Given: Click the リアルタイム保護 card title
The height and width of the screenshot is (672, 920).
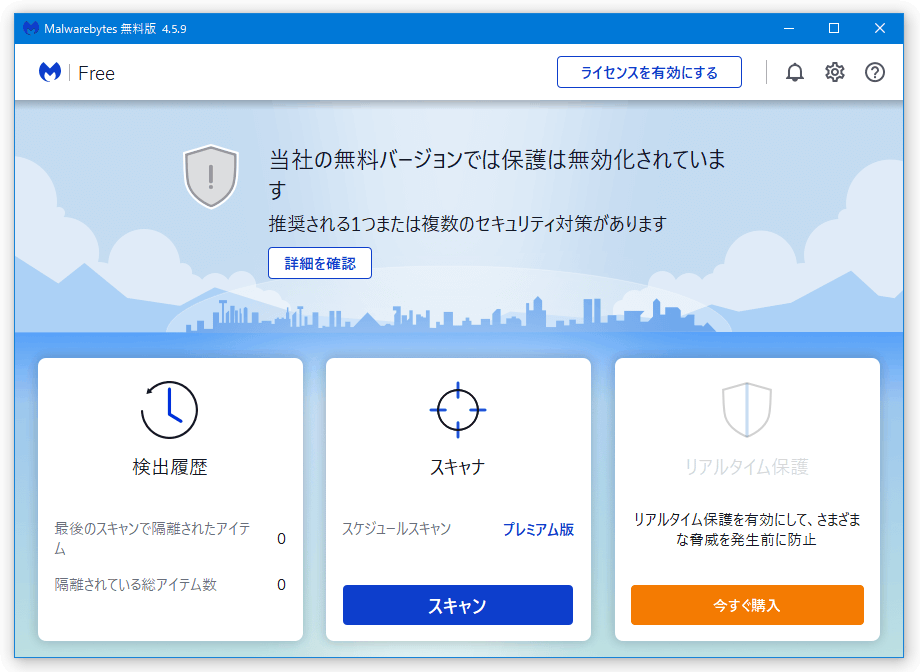Looking at the screenshot, I should [x=746, y=467].
